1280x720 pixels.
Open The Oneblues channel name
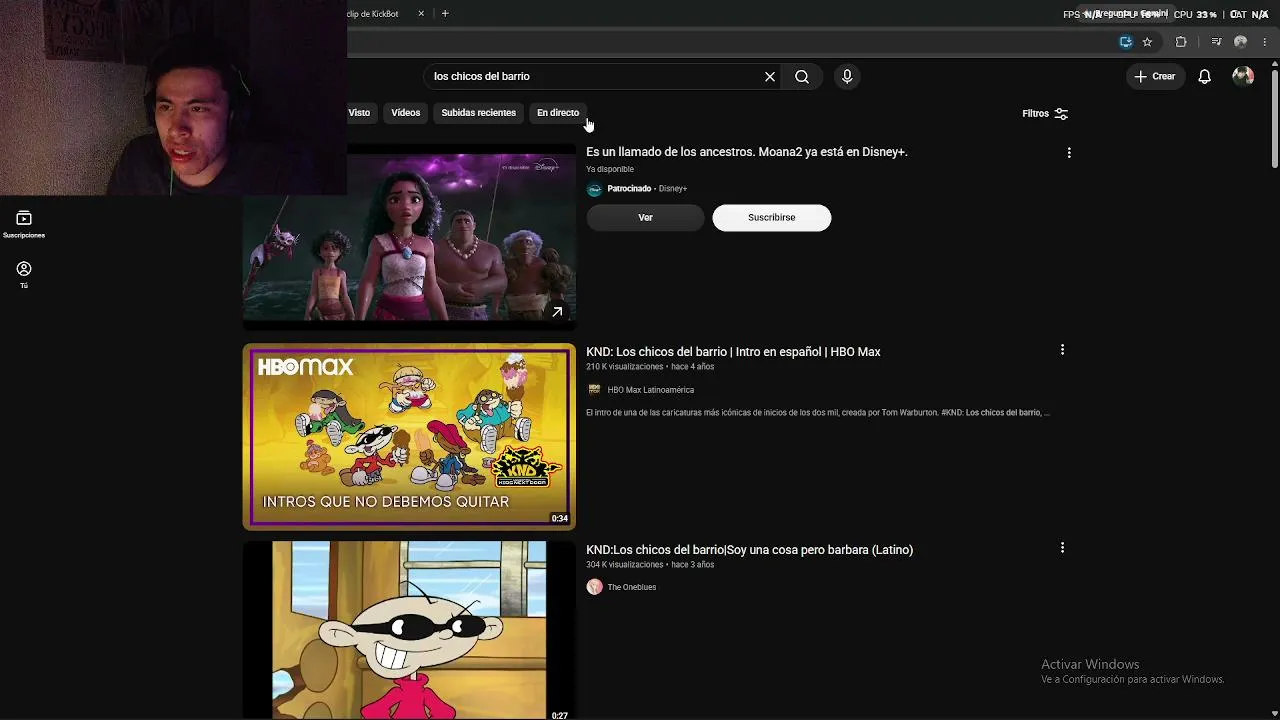click(x=632, y=588)
